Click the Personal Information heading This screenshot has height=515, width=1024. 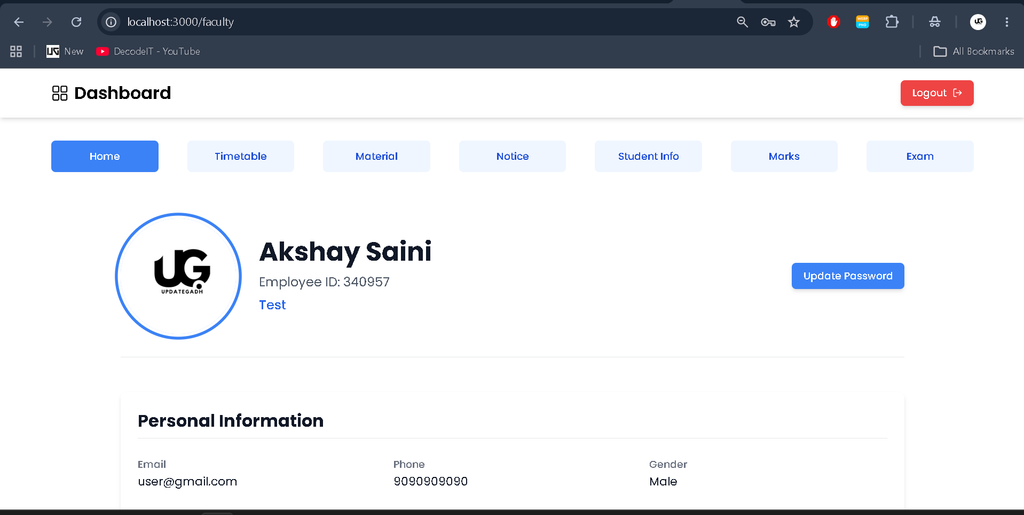click(x=231, y=421)
